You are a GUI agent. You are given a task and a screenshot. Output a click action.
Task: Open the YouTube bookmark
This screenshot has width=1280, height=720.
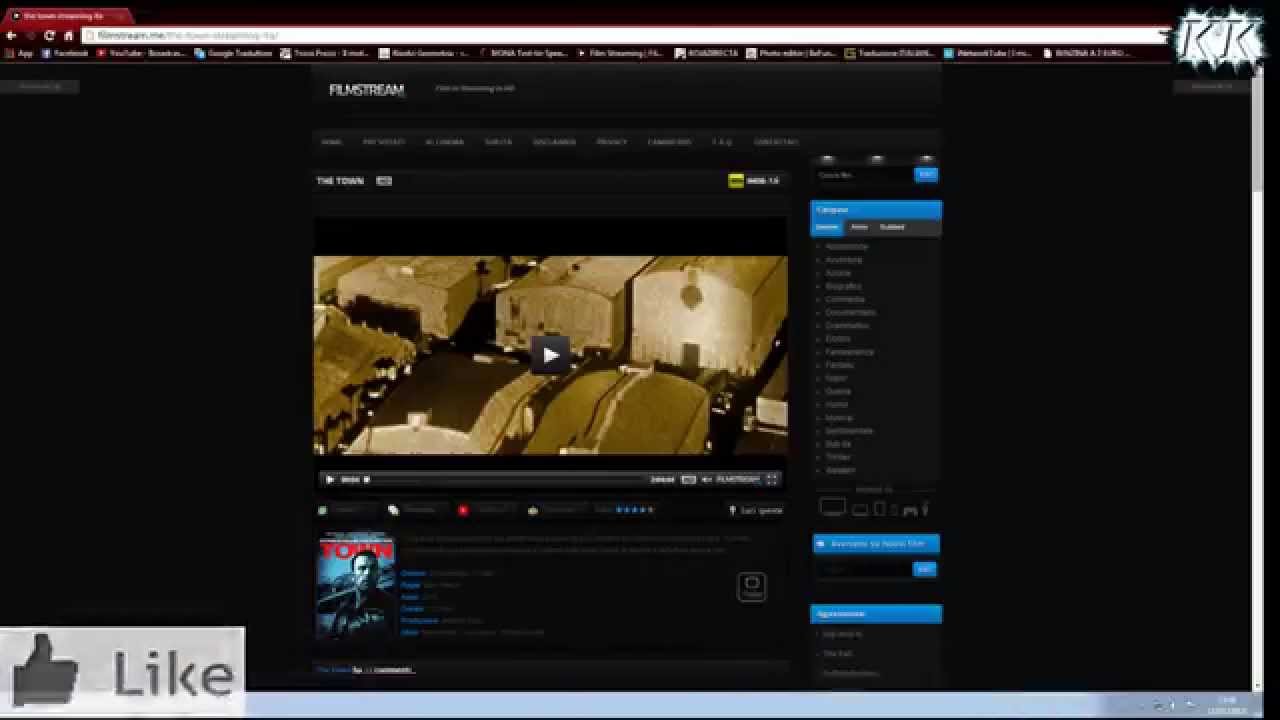(x=141, y=53)
